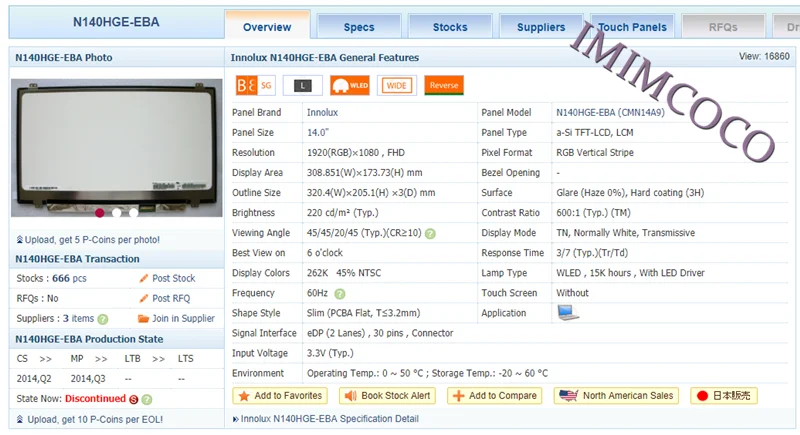
Task: Click Post Stock link
Action: click(173, 278)
